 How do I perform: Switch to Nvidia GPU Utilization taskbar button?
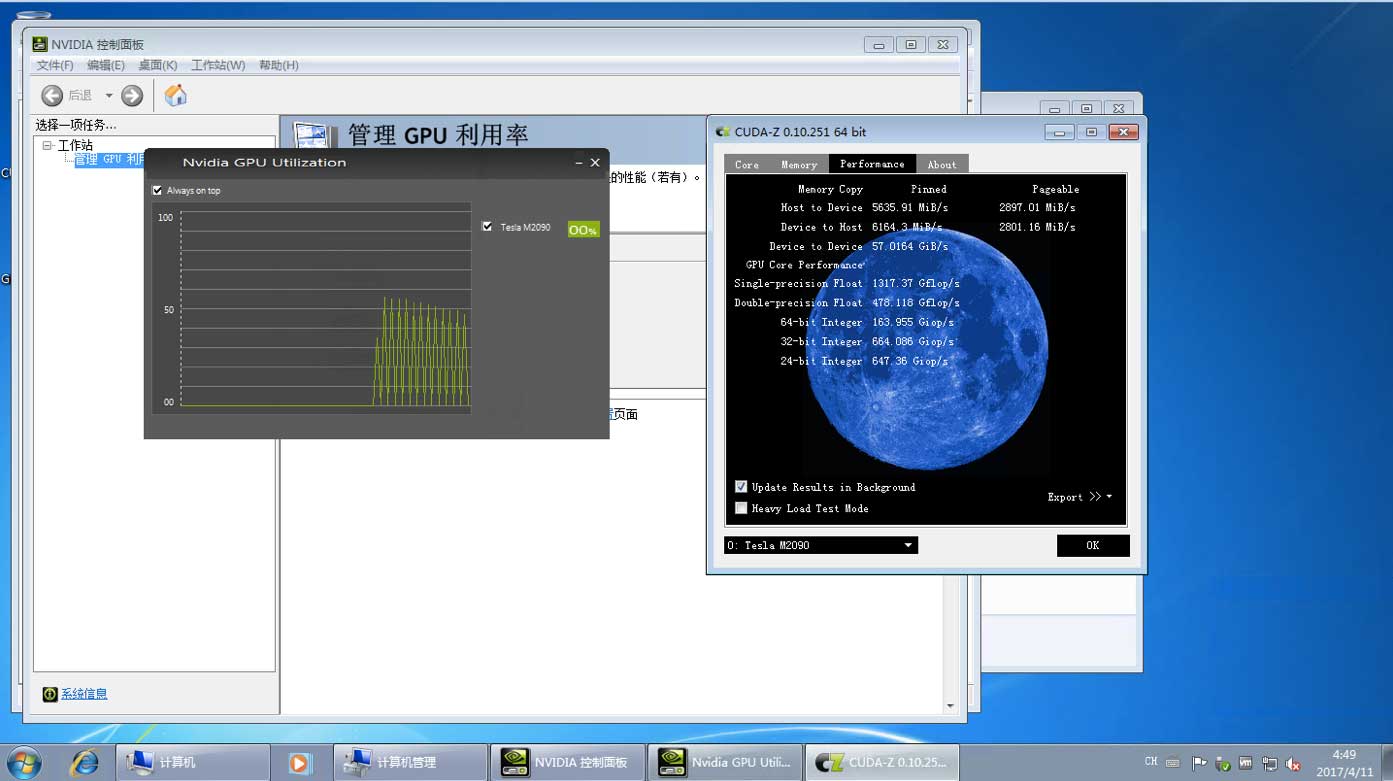tap(725, 762)
